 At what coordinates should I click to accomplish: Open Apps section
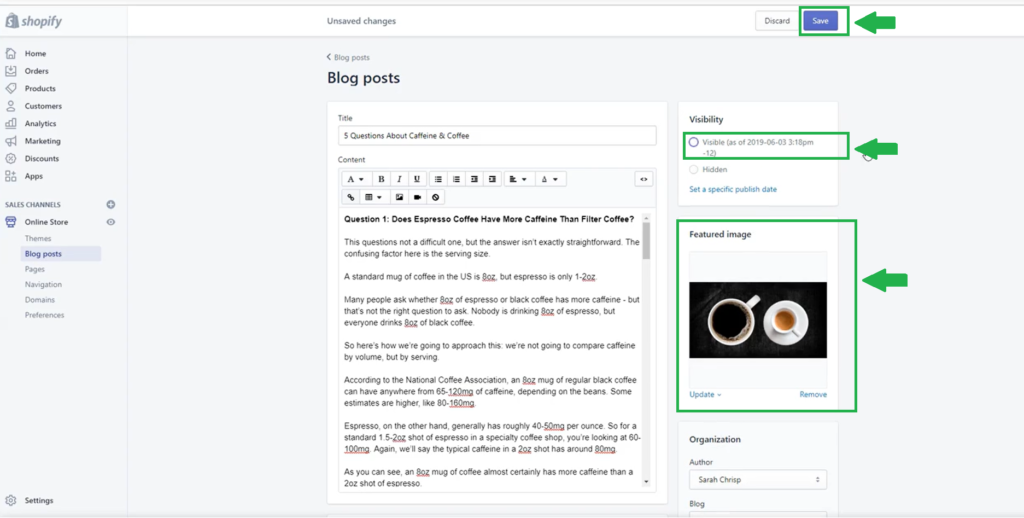pos(34,176)
